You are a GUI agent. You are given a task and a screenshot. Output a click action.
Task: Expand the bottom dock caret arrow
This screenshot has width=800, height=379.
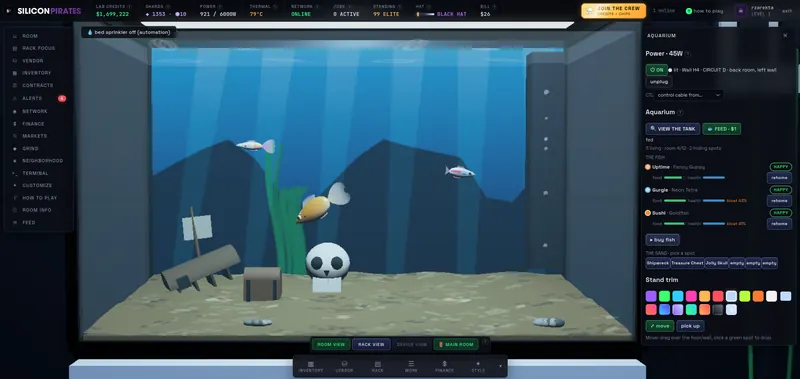(x=500, y=366)
